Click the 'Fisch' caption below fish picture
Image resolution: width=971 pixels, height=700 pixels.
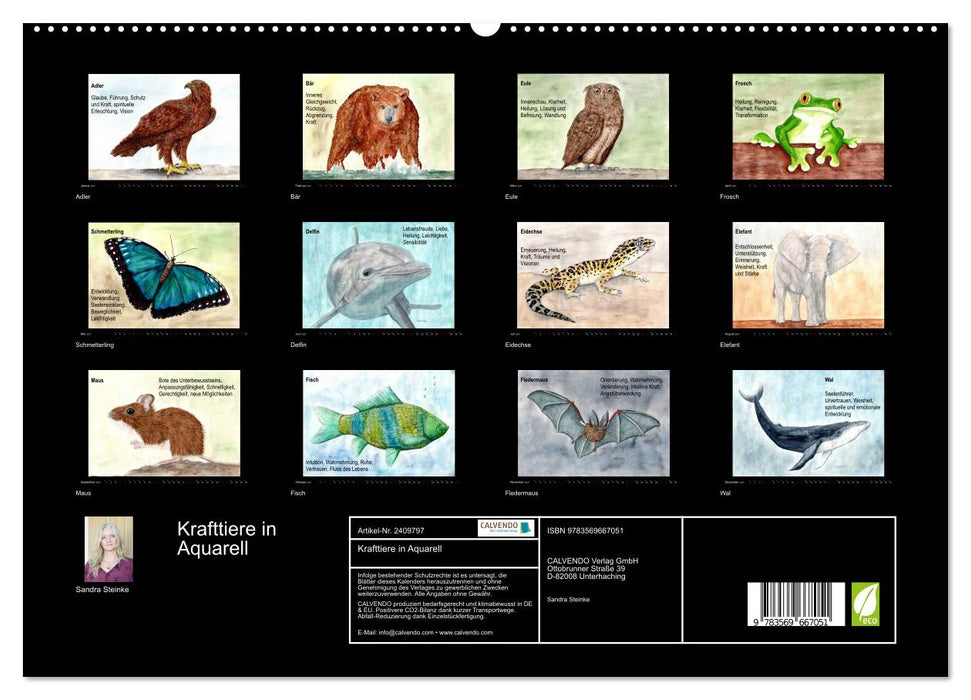coord(298,493)
